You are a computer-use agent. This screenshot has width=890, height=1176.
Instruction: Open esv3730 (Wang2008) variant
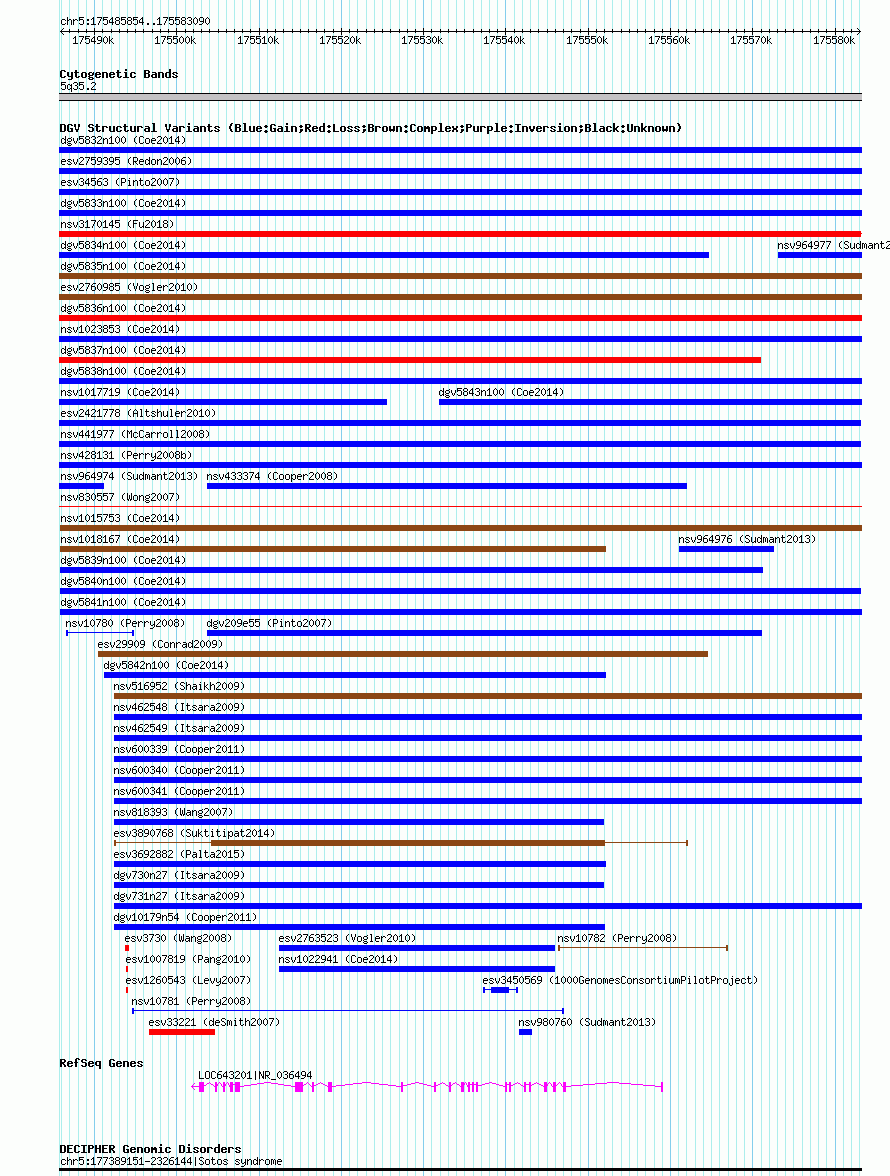click(127, 948)
